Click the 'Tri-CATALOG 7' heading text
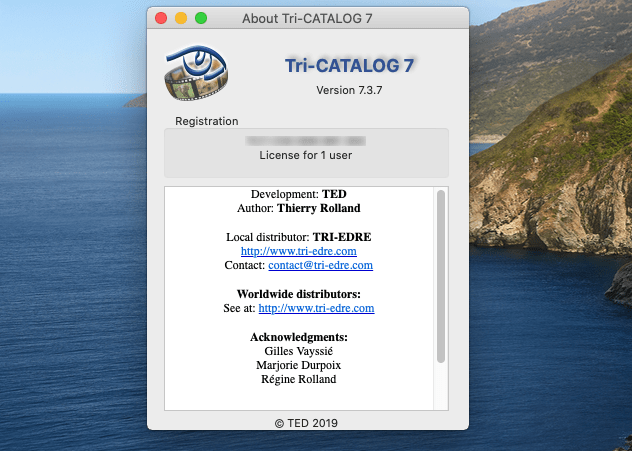 349,65
